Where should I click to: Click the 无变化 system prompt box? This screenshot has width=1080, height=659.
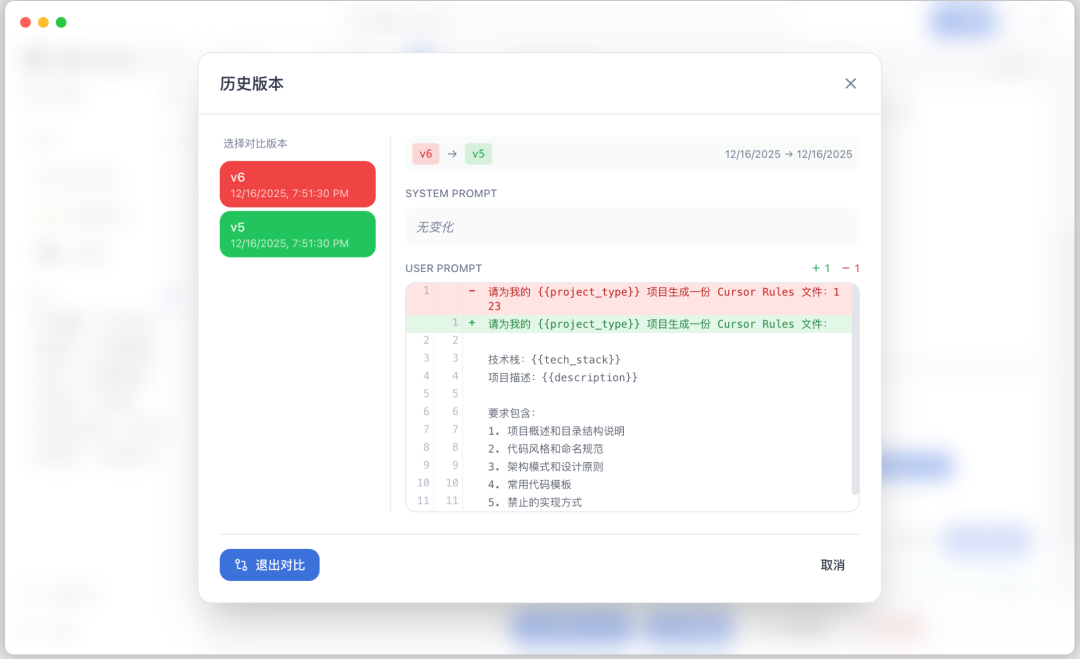click(632, 227)
